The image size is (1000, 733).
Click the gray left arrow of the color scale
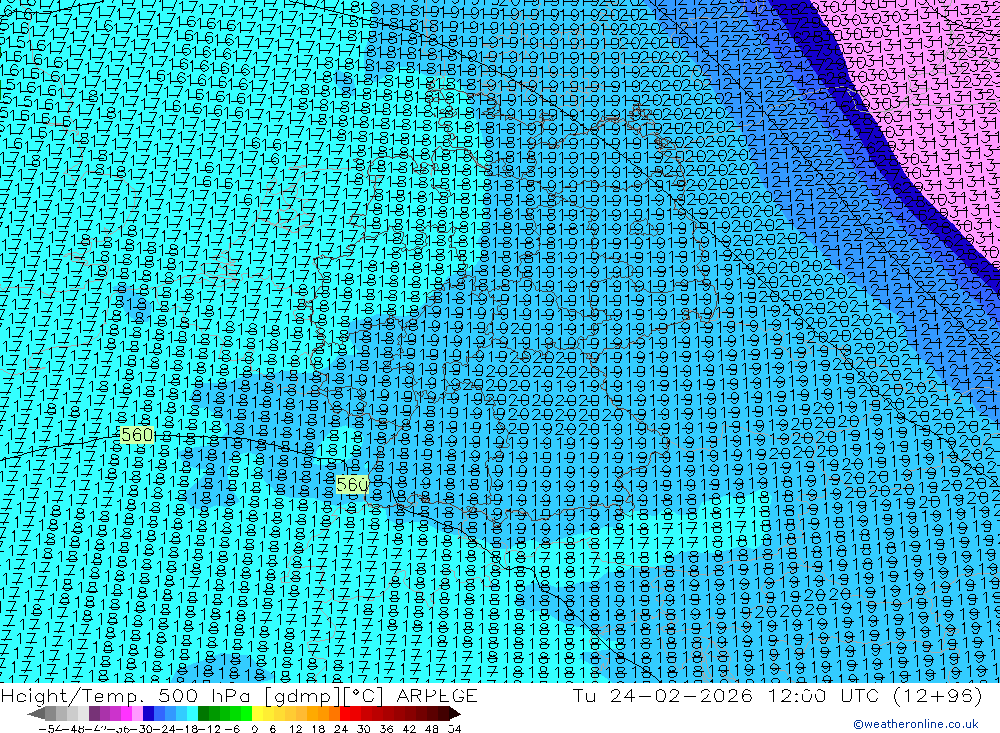pos(36,713)
